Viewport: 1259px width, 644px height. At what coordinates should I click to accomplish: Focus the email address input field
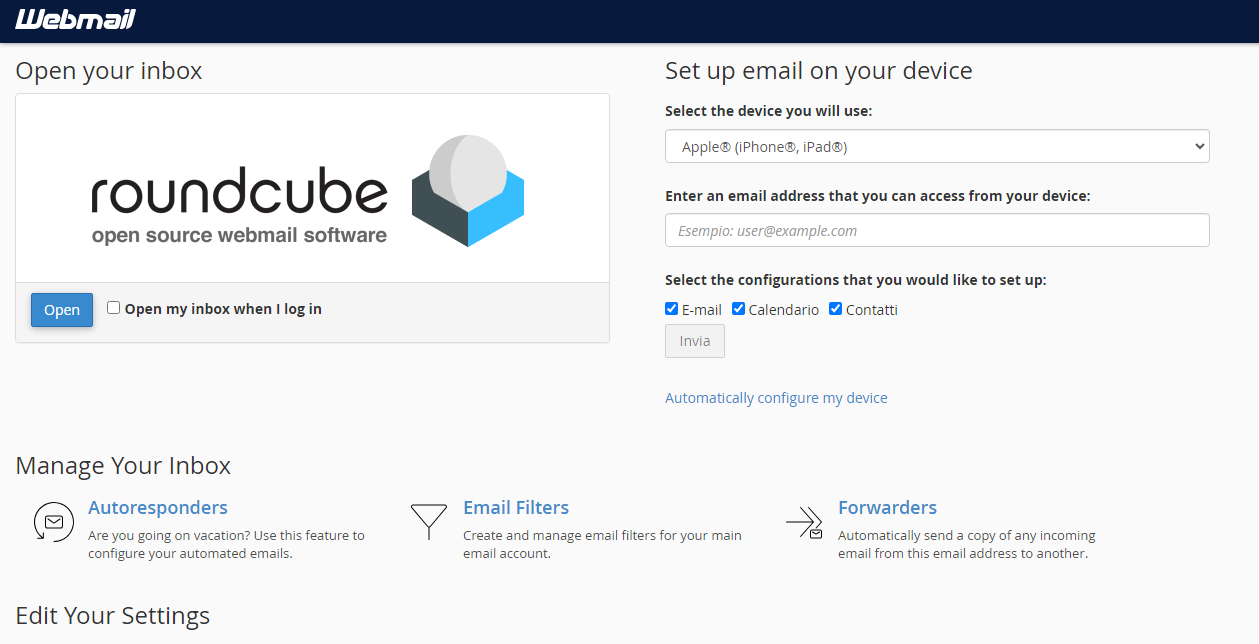[x=936, y=231]
